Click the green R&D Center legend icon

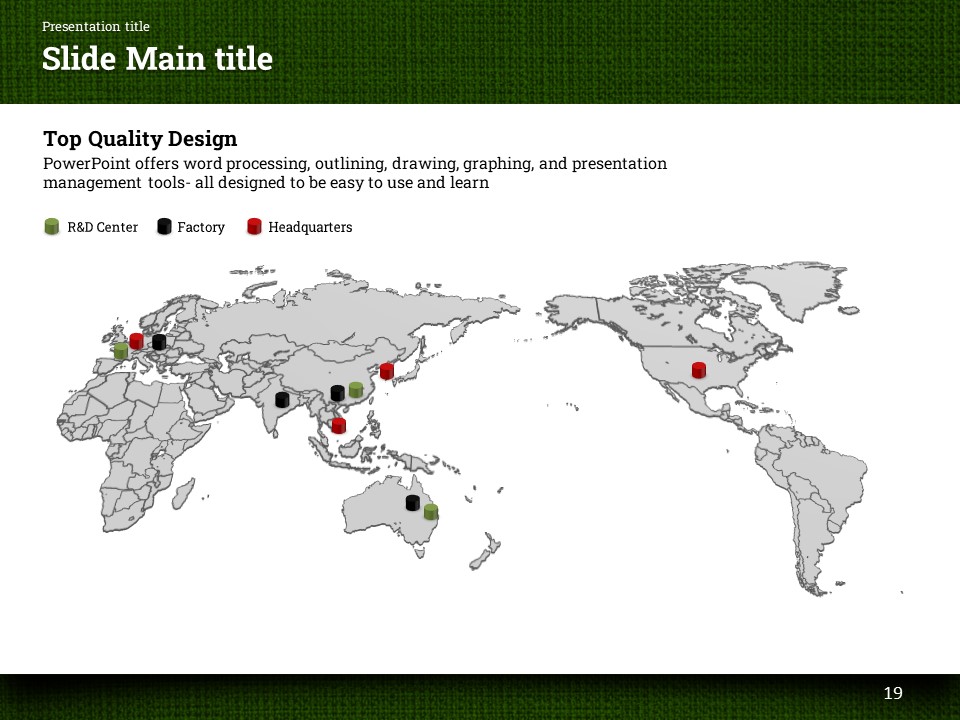pos(52,227)
